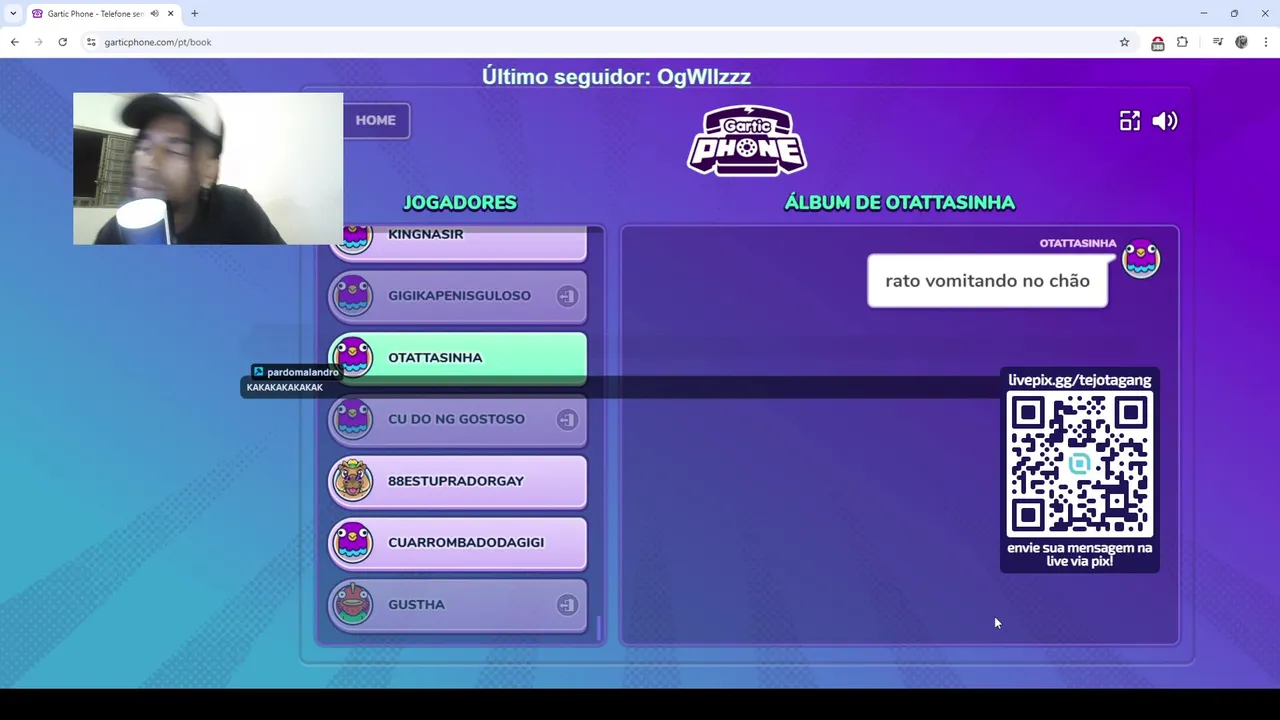This screenshot has height=720, width=1280.
Task: Open the Chrome three-dot menu
Action: tap(1266, 42)
